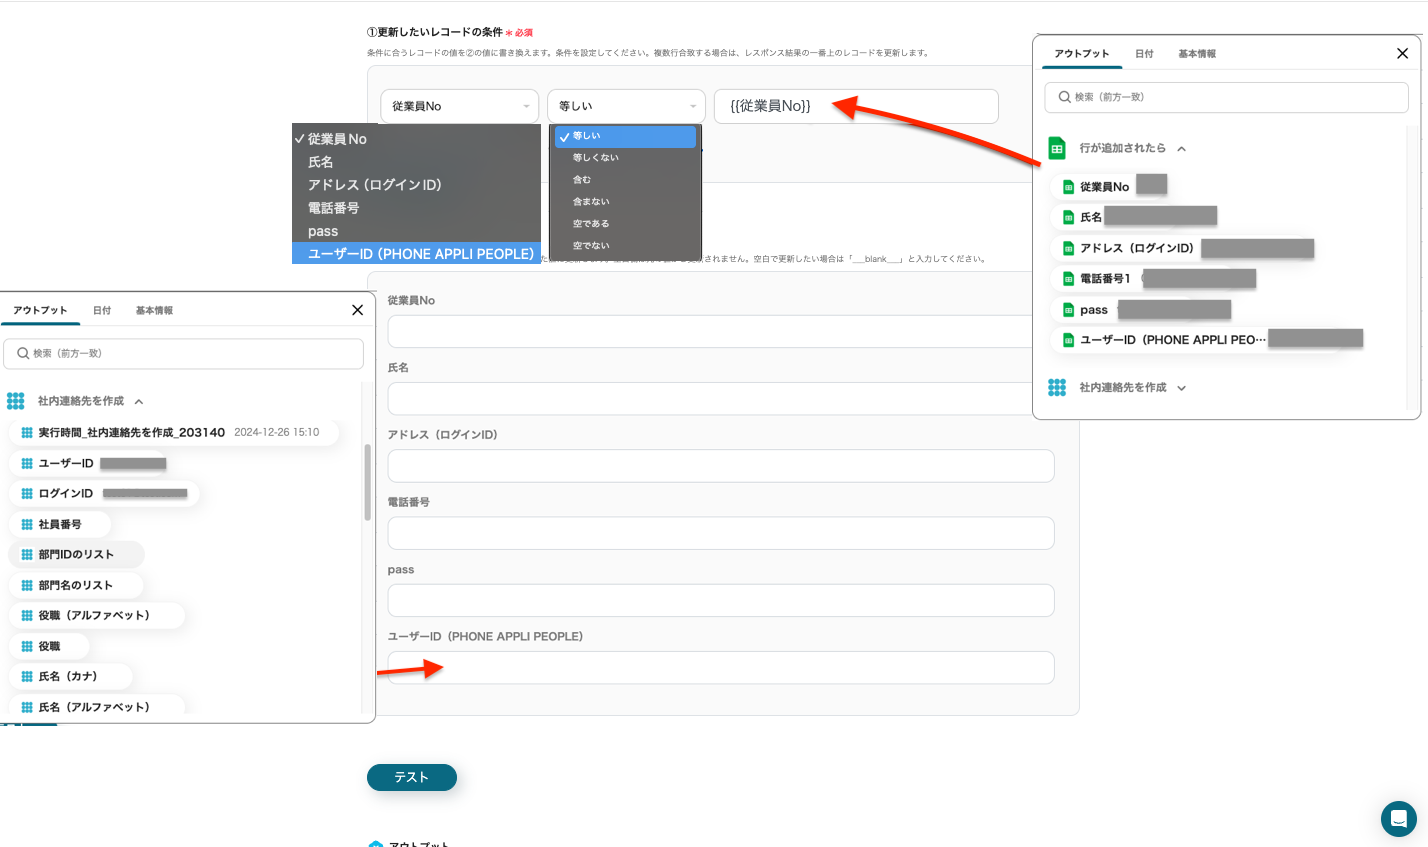
Task: Close the right output panel
Action: coord(1402,54)
